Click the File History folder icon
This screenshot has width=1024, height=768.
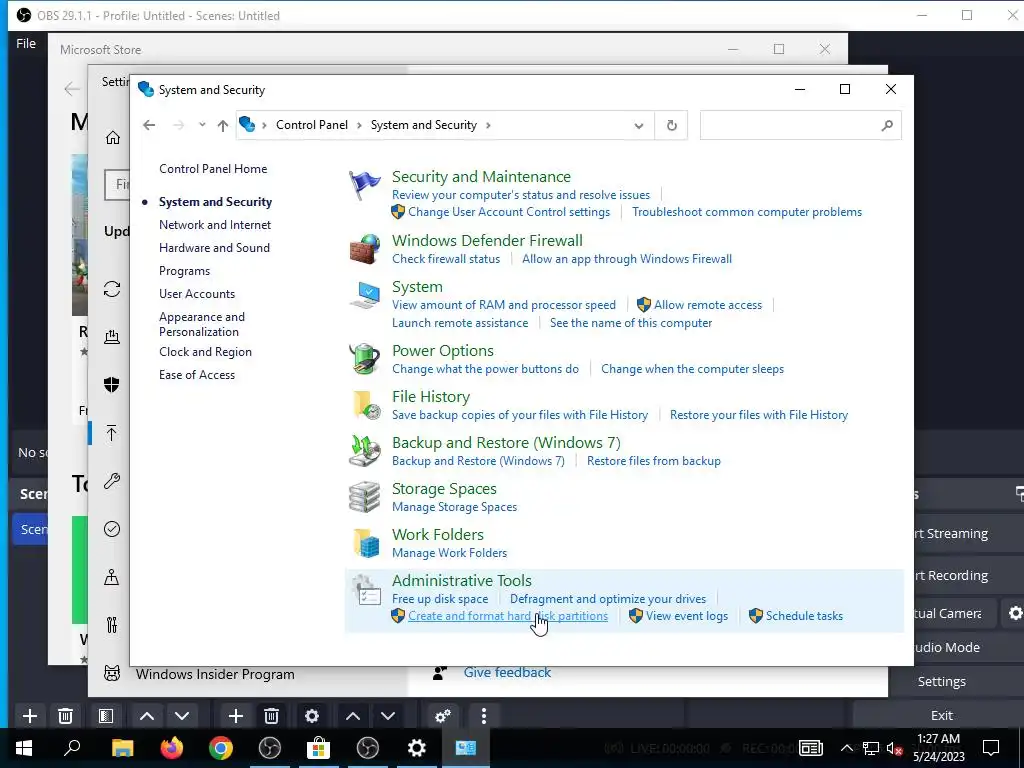366,405
